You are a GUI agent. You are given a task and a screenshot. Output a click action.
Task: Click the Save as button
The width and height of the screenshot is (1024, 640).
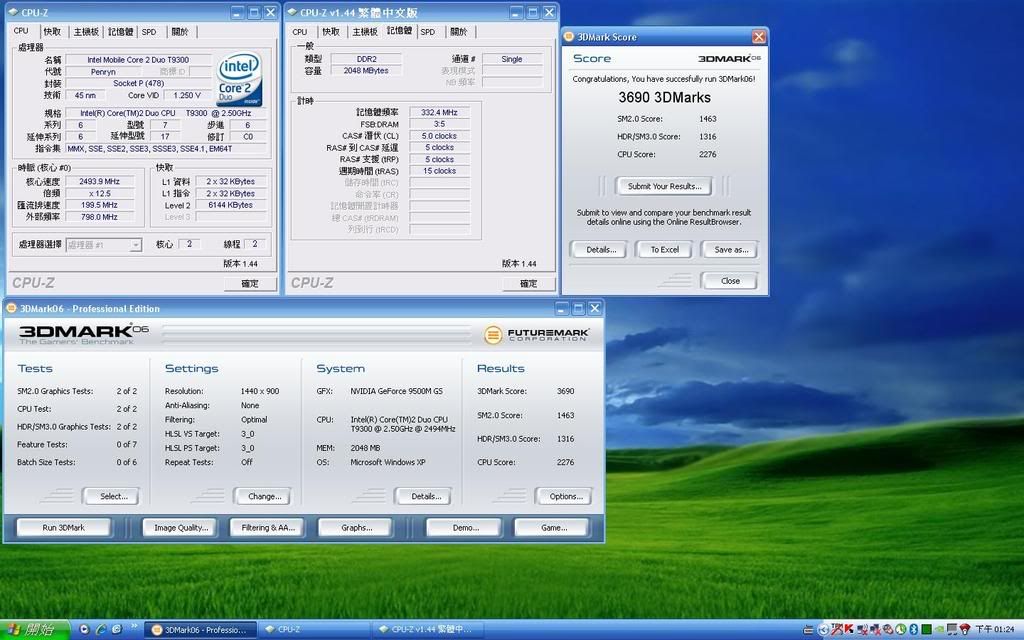[x=731, y=249]
